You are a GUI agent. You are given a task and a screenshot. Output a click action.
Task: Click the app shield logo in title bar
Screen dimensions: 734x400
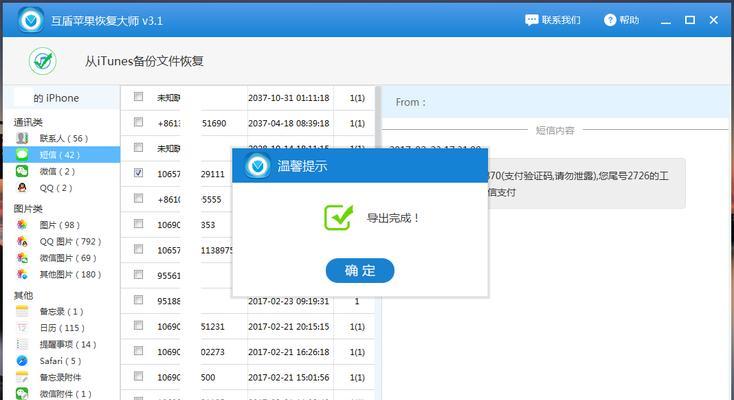tap(31, 20)
